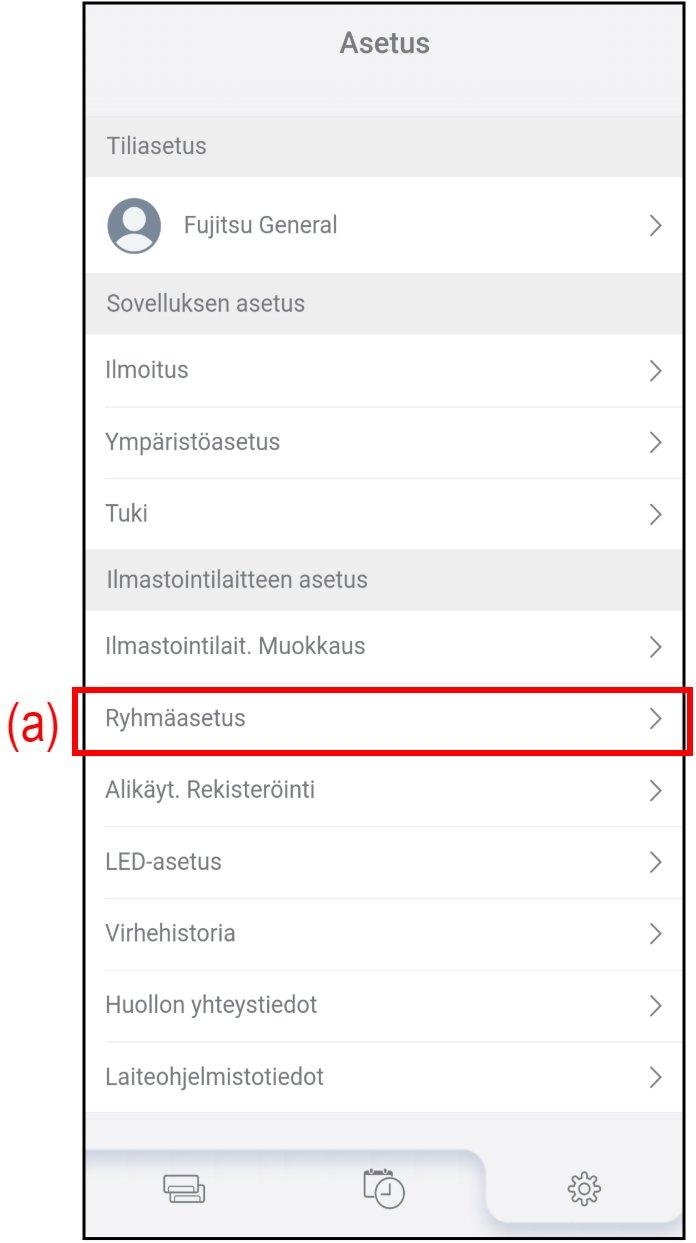696x1243 pixels.
Task: Click the arrow beside Ympäristöasetus
Action: coord(656,443)
